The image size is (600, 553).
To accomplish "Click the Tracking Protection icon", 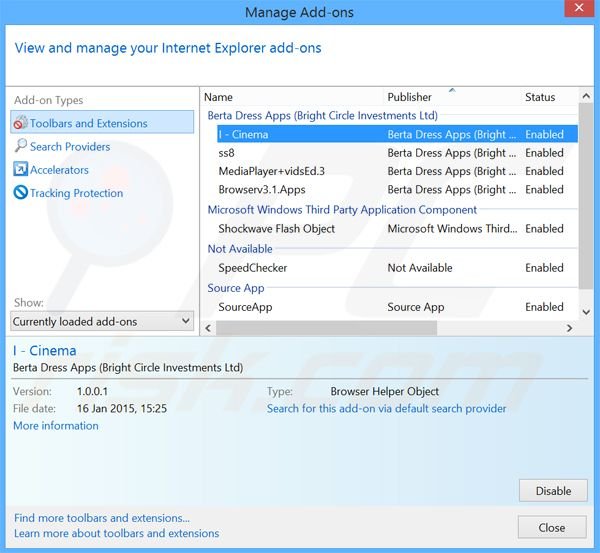I will (20, 192).
